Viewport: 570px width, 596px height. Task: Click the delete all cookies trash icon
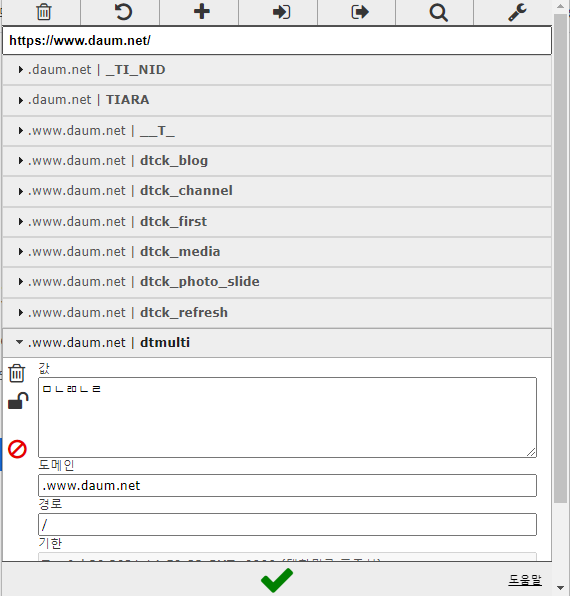[44, 12]
